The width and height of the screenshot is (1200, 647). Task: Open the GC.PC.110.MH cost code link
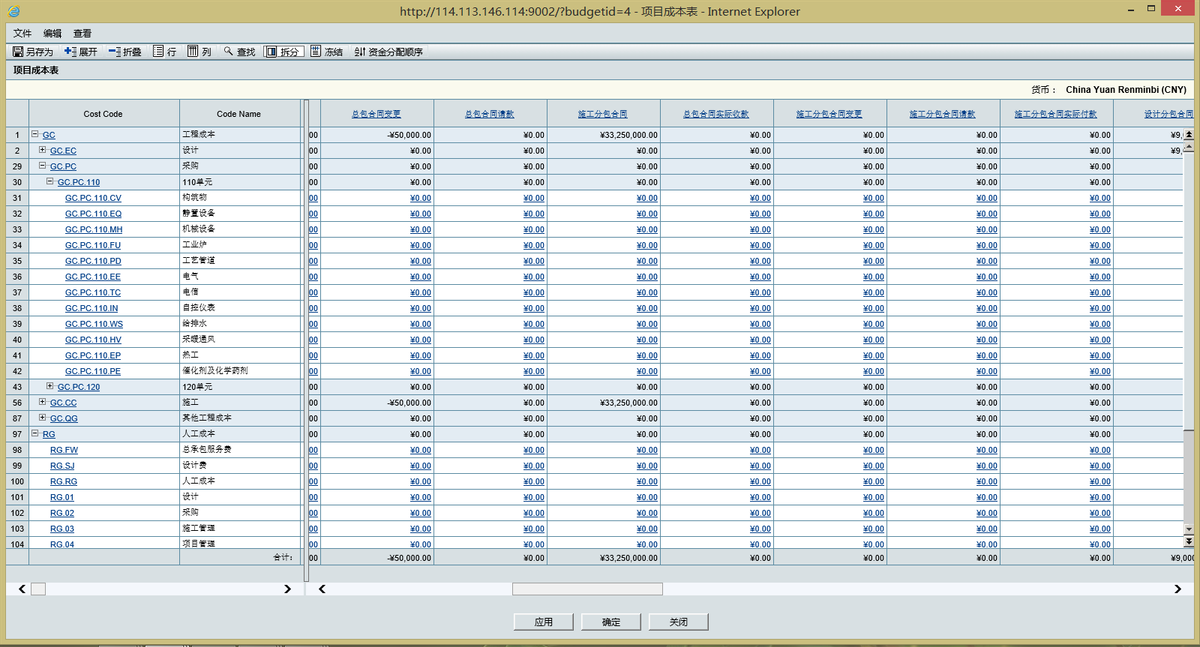[x=93, y=229]
